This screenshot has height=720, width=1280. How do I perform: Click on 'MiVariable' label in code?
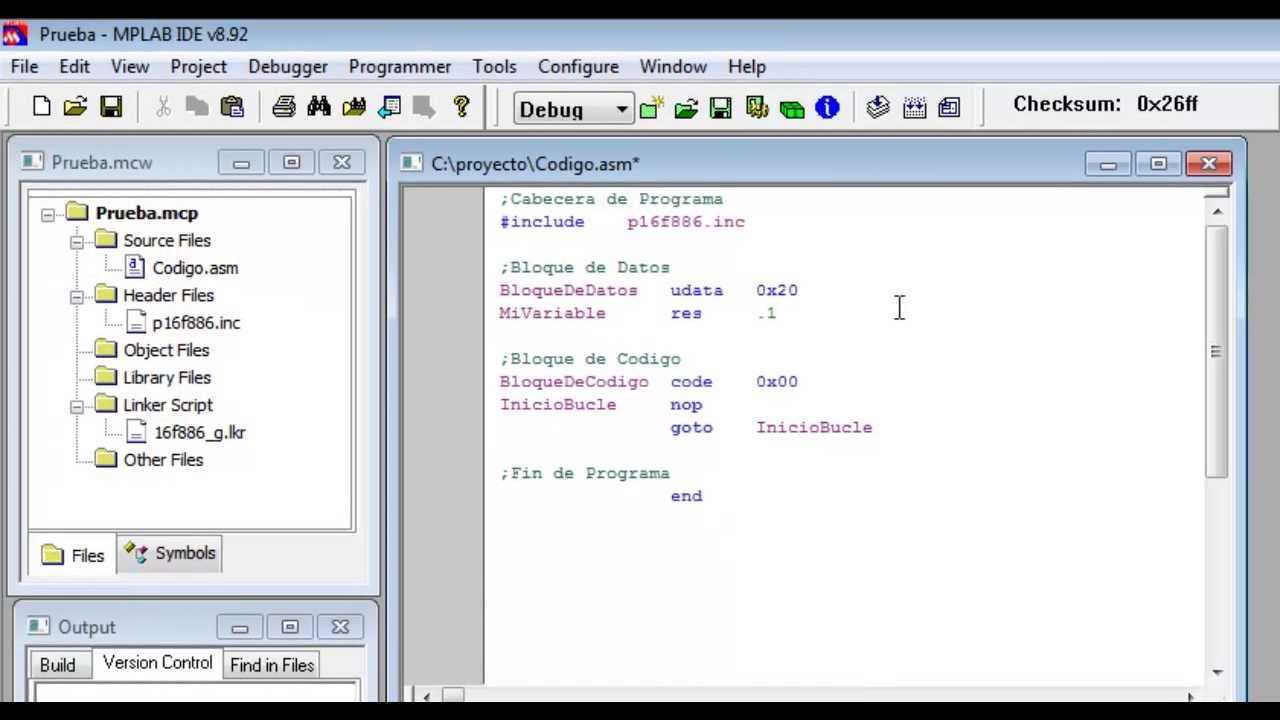tap(552, 313)
